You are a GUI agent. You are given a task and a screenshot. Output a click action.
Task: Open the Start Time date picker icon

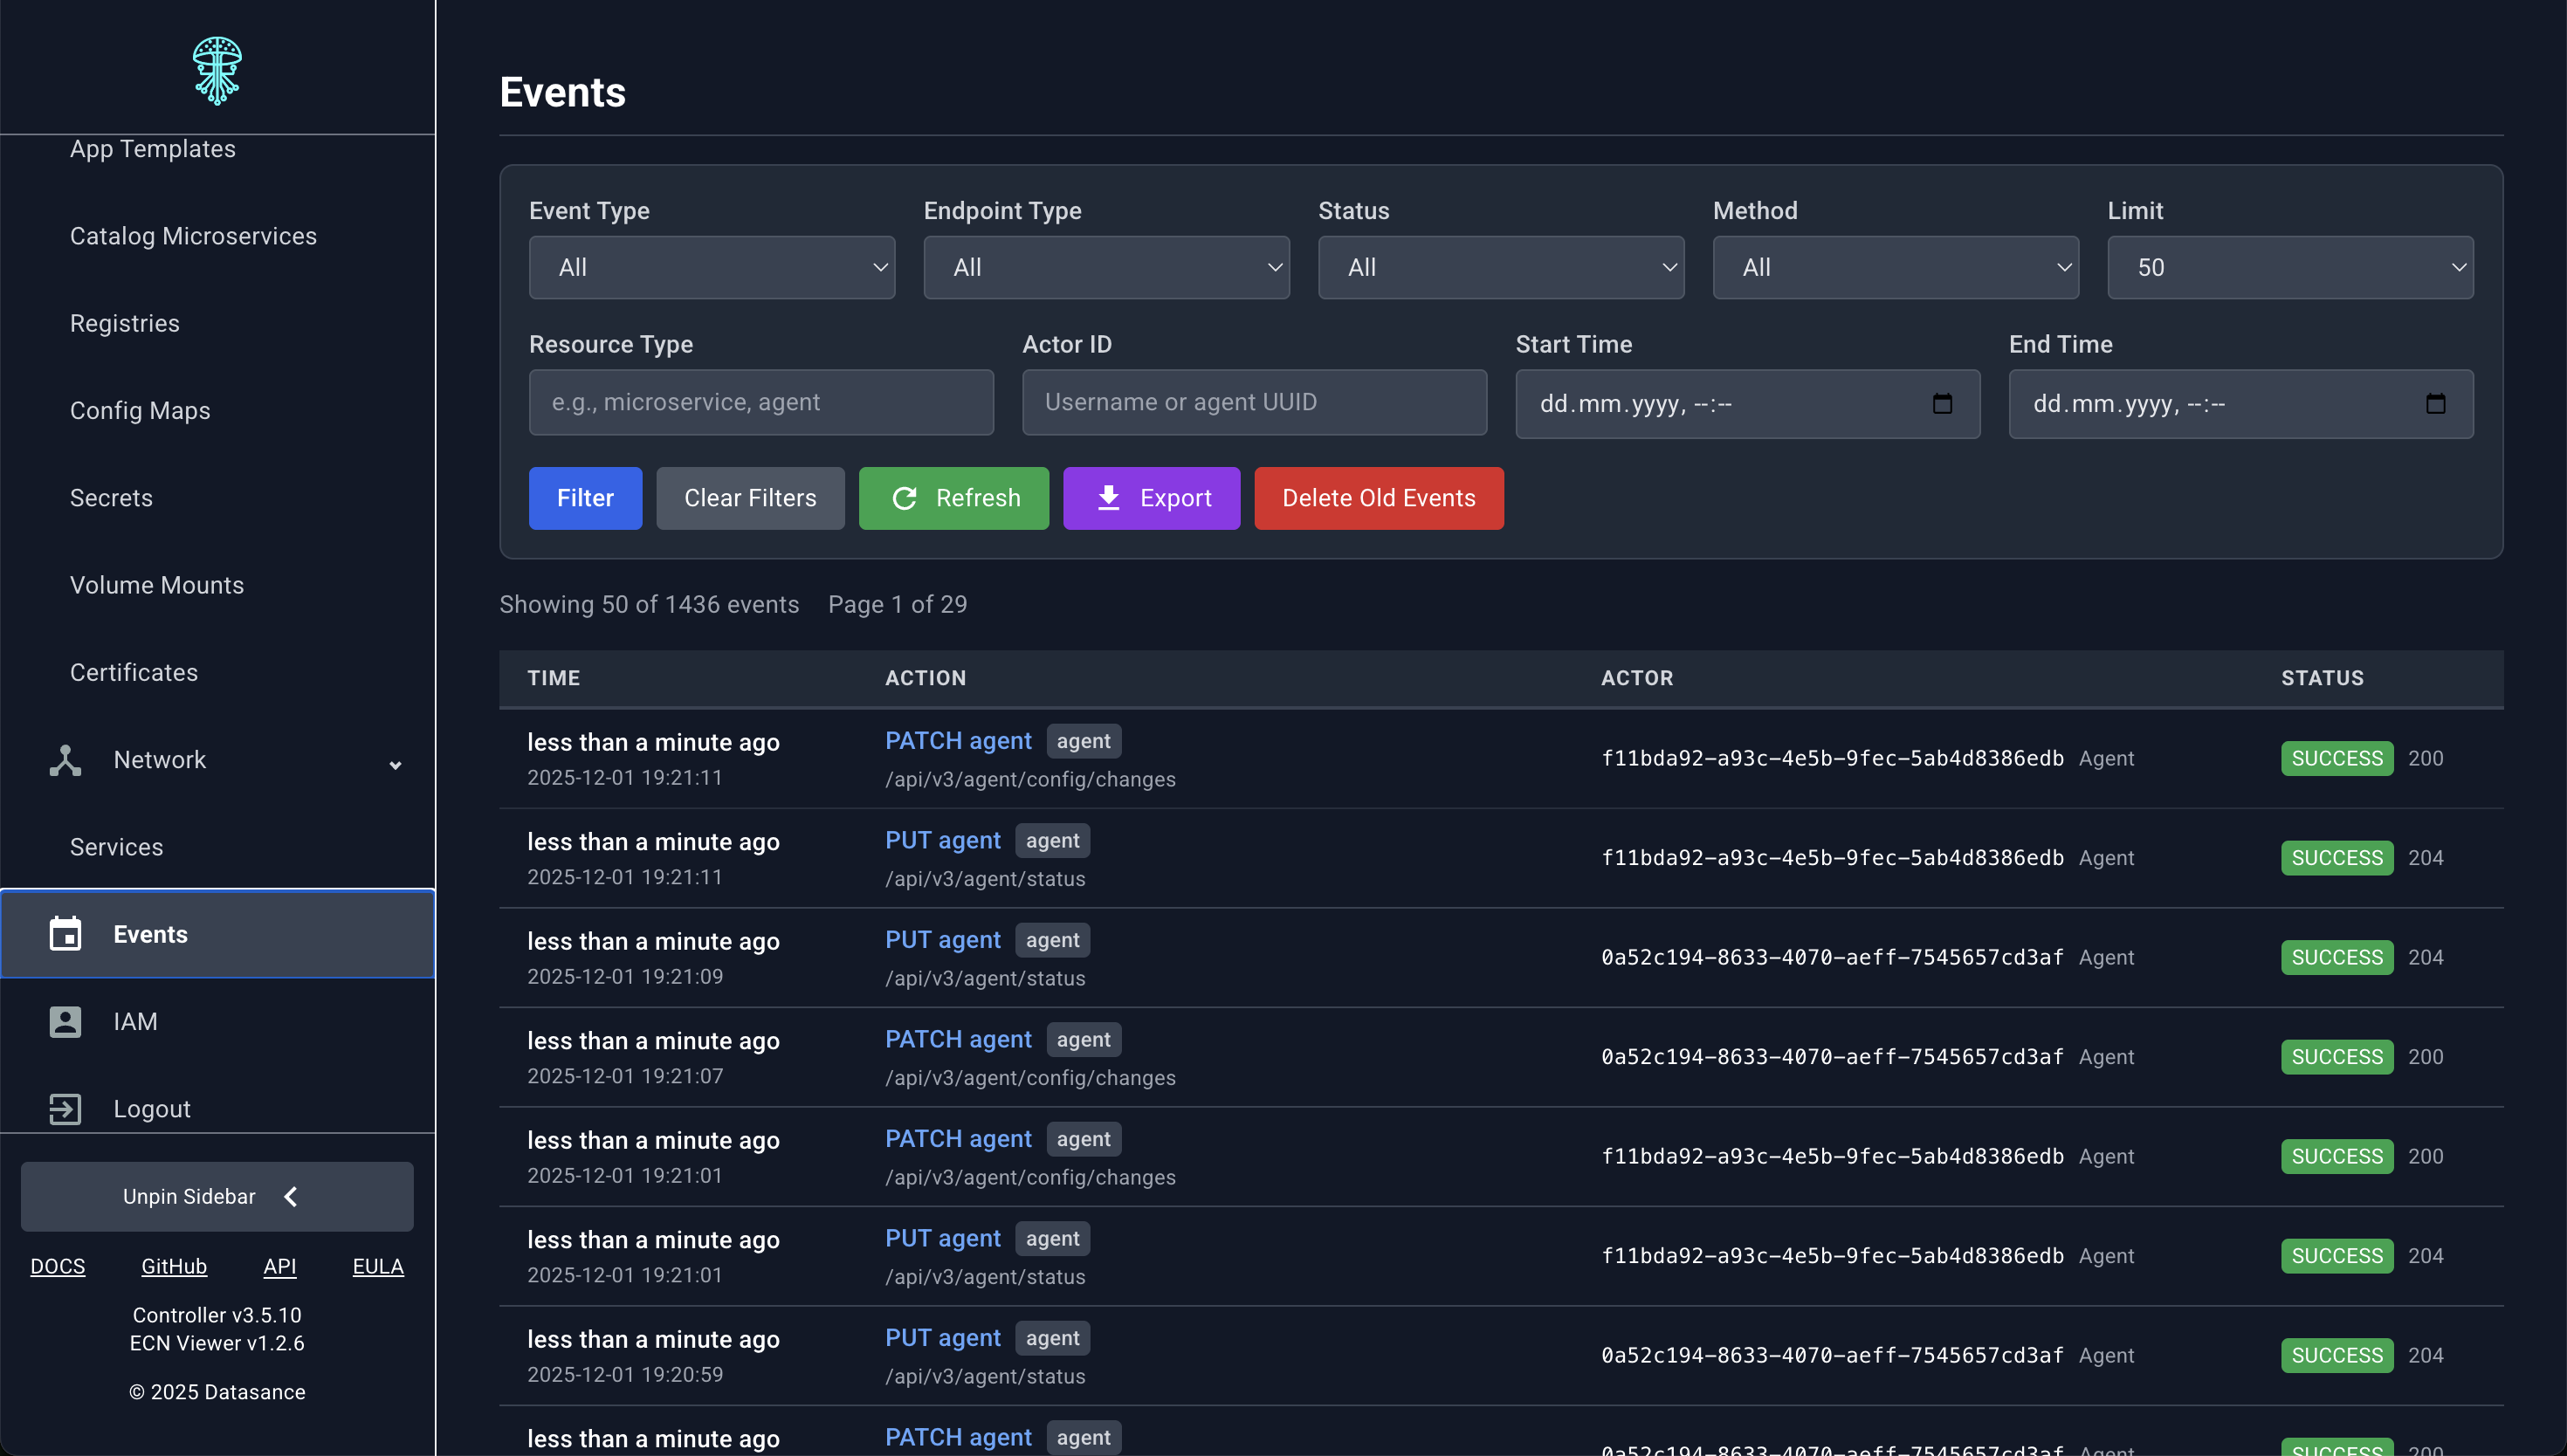tap(1943, 404)
